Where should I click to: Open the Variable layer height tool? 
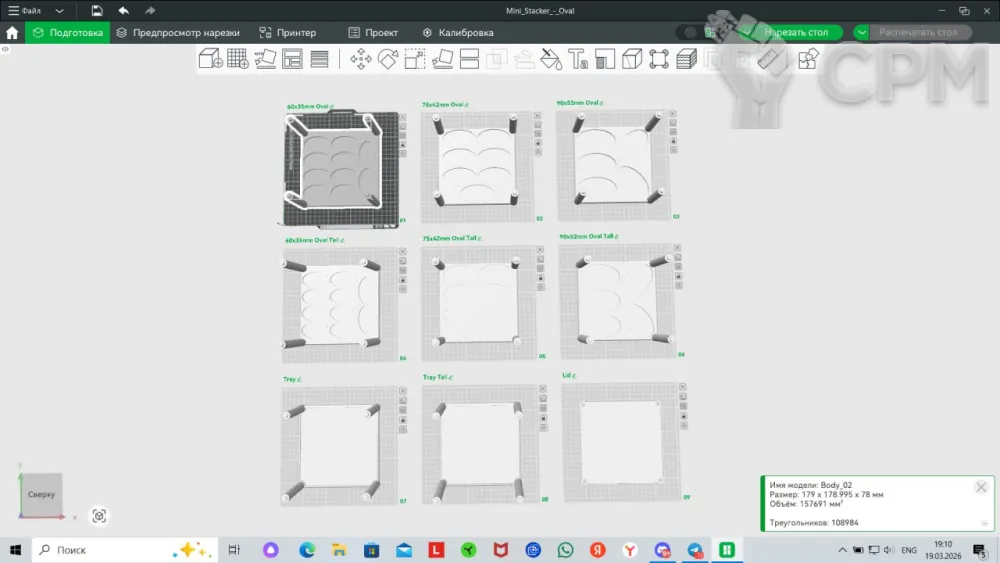coord(320,59)
